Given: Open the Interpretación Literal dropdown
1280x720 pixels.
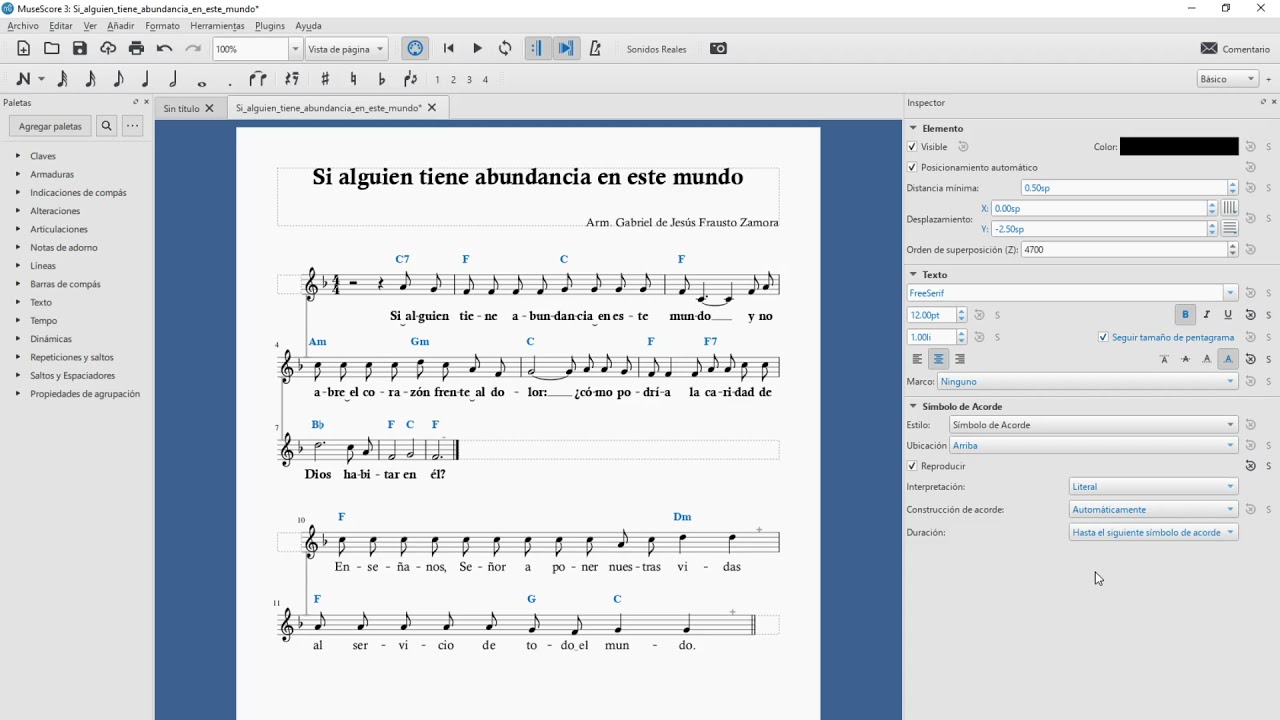Looking at the screenshot, I should click(1153, 486).
